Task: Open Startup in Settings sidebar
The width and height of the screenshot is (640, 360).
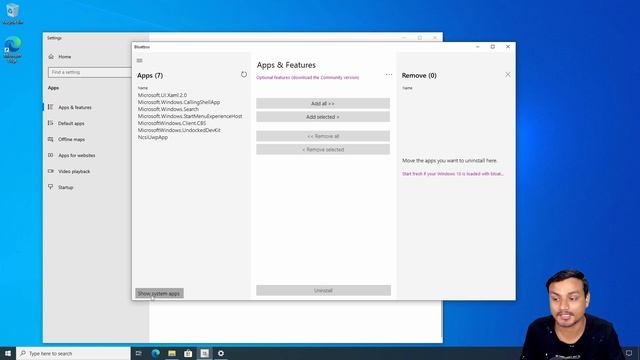Action: click(65, 187)
